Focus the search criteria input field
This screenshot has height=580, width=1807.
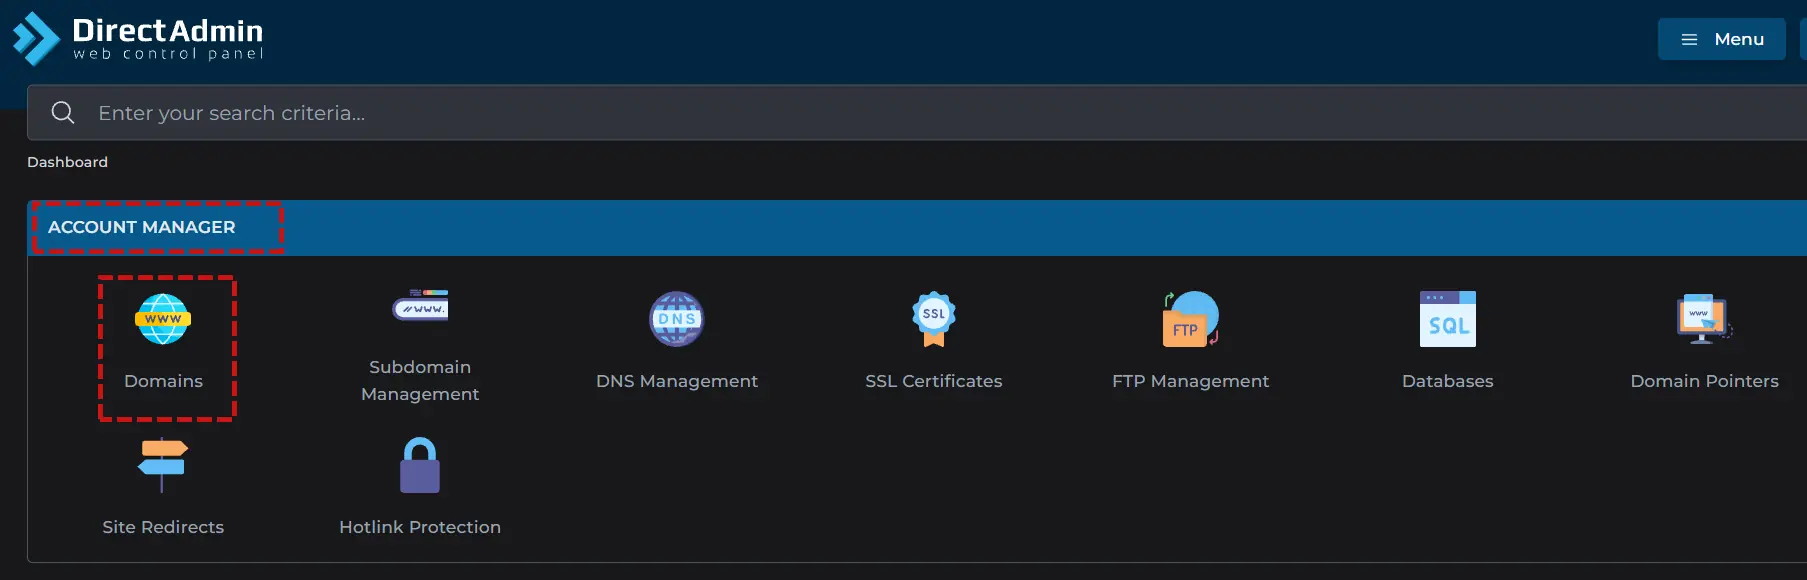(x=916, y=112)
